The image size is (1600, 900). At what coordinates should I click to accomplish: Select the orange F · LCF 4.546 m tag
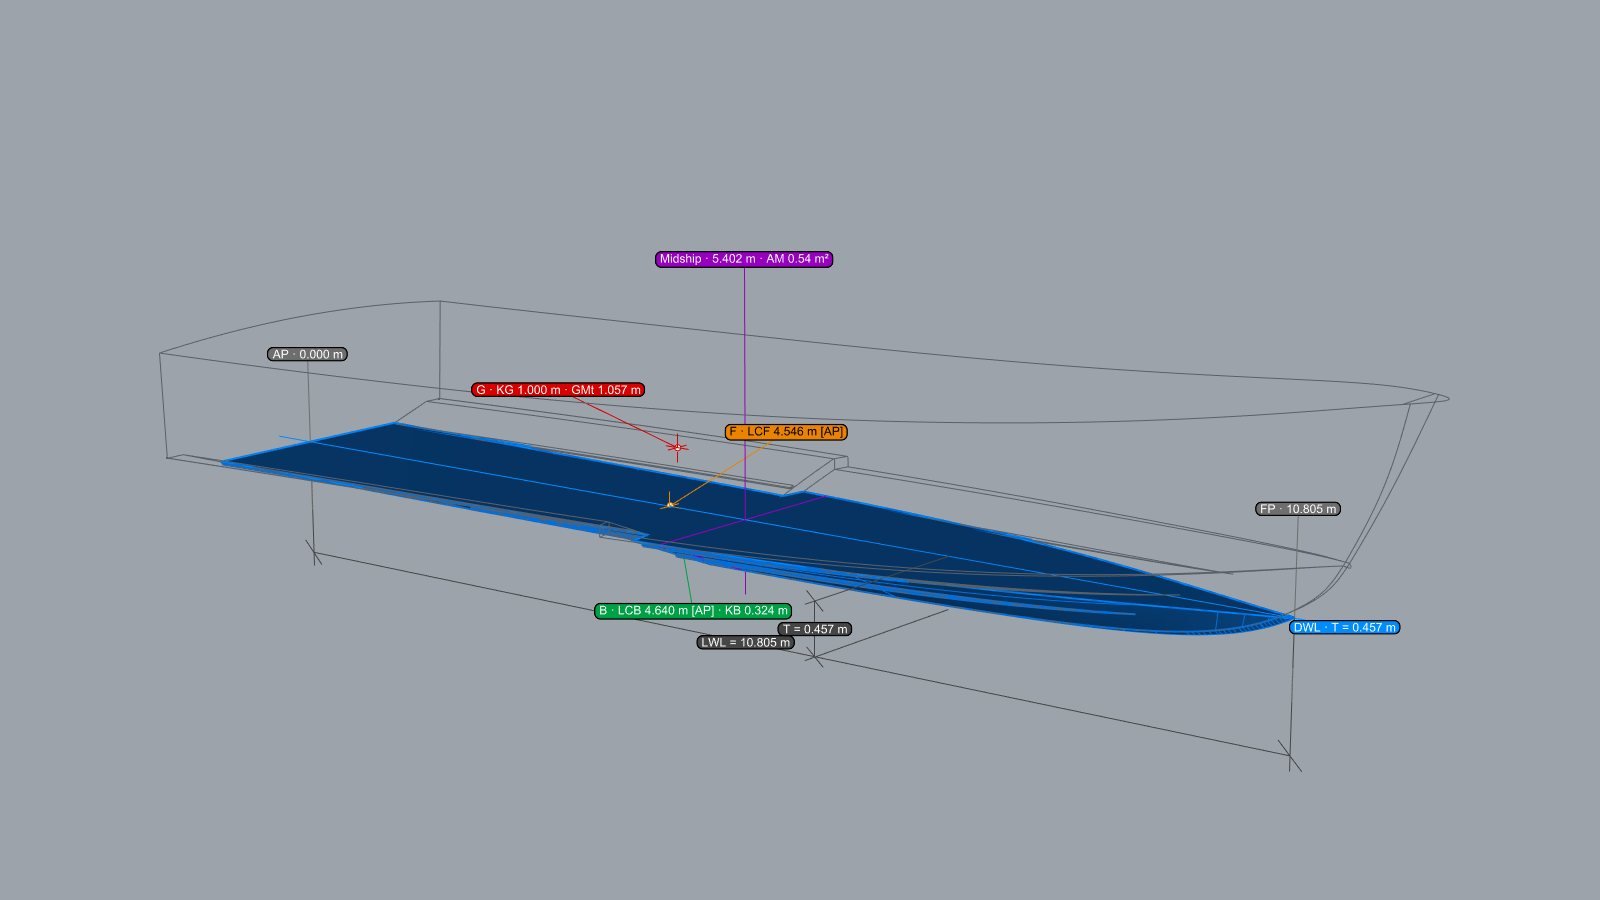tap(786, 432)
